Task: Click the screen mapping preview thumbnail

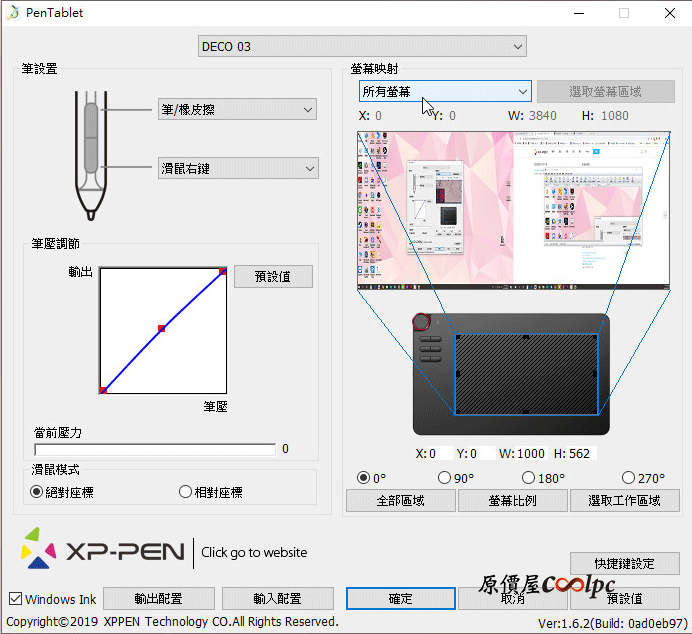Action: [x=514, y=210]
